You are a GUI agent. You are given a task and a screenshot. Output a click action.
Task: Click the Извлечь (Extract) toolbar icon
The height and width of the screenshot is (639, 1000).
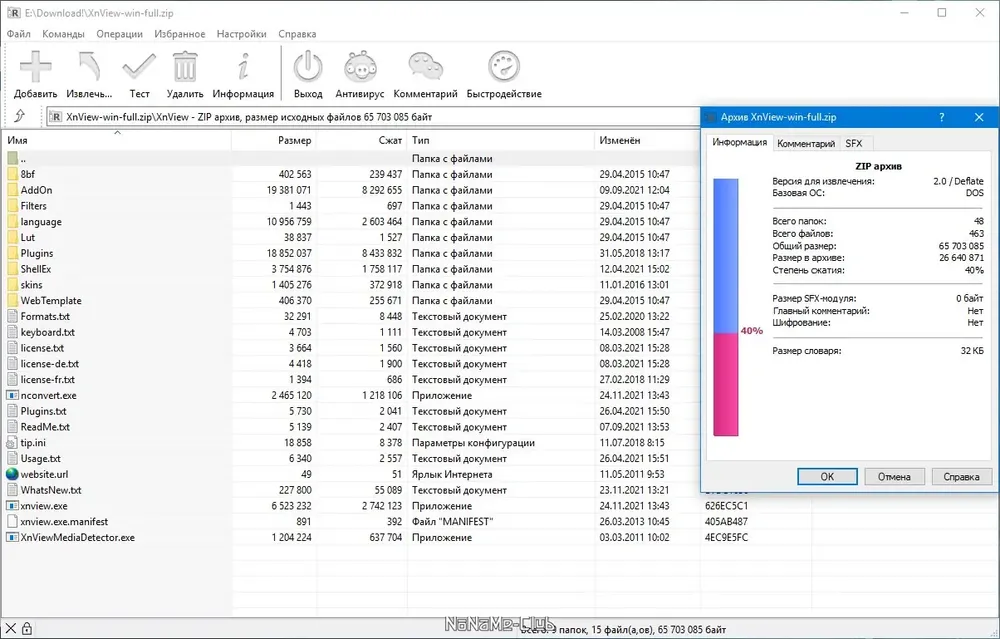pos(89,67)
